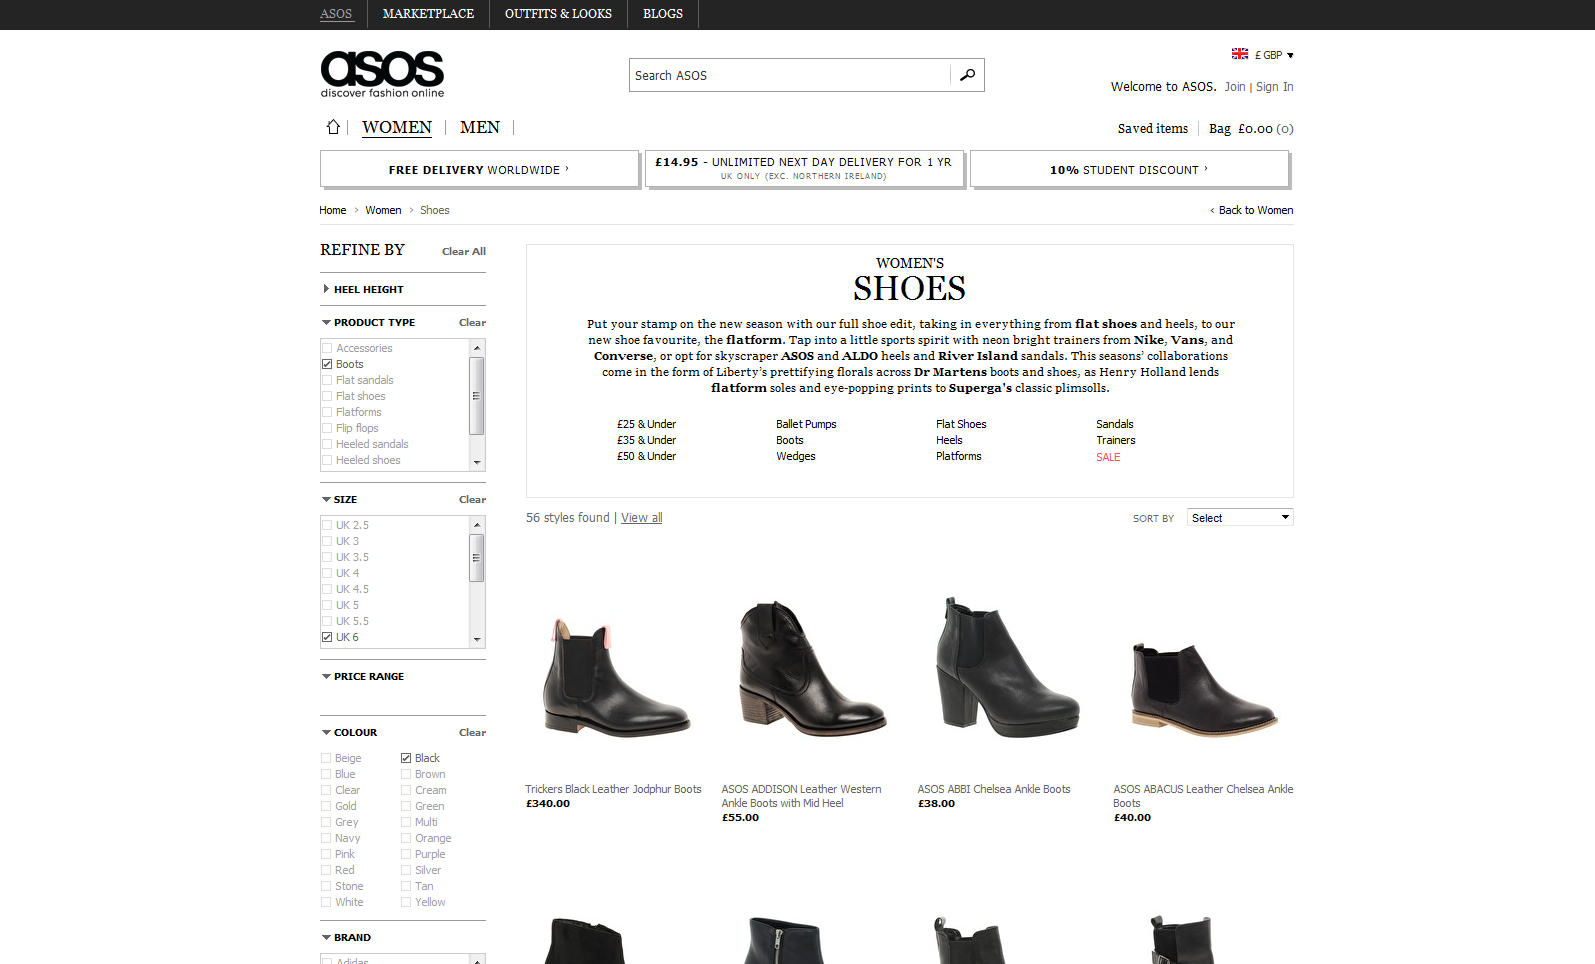The height and width of the screenshot is (964, 1595).
Task: Click Back to Women link
Action: [x=1255, y=210]
